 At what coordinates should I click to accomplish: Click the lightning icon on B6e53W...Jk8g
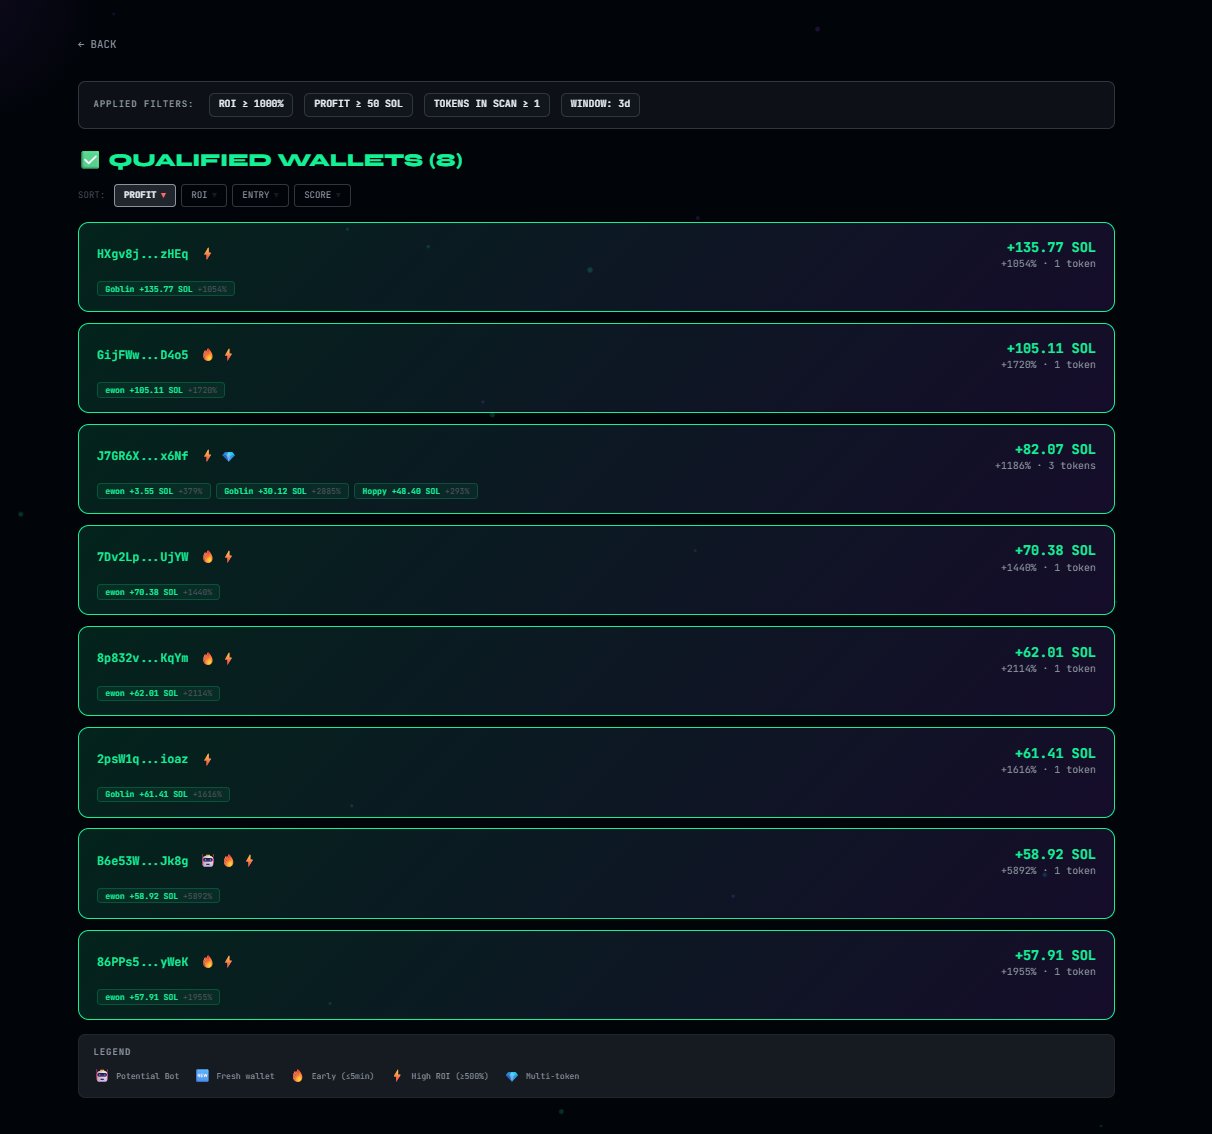pyautogui.click(x=250, y=861)
